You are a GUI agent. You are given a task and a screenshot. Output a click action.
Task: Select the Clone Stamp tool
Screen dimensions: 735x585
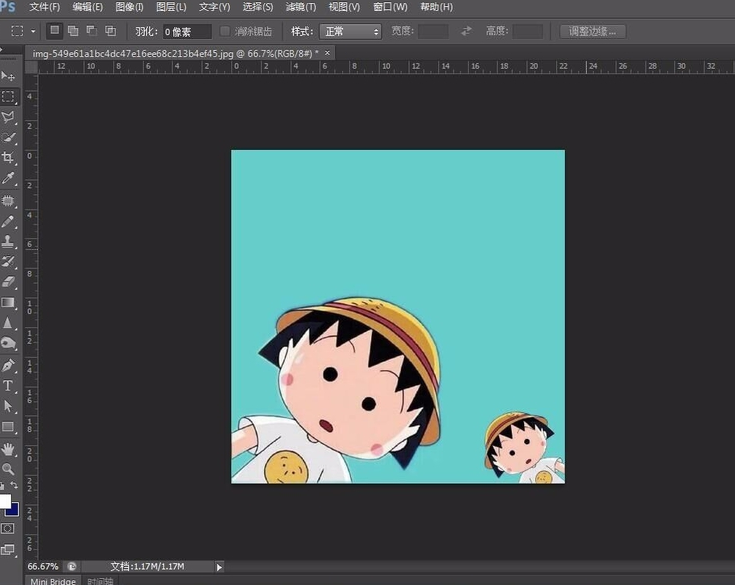[x=8, y=241]
